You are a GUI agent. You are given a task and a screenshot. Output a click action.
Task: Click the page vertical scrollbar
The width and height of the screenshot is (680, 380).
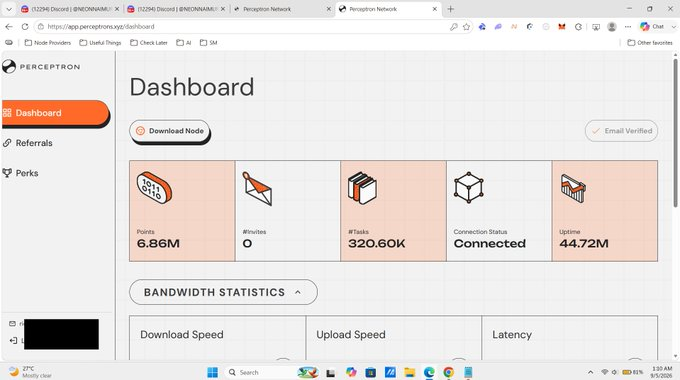675,133
